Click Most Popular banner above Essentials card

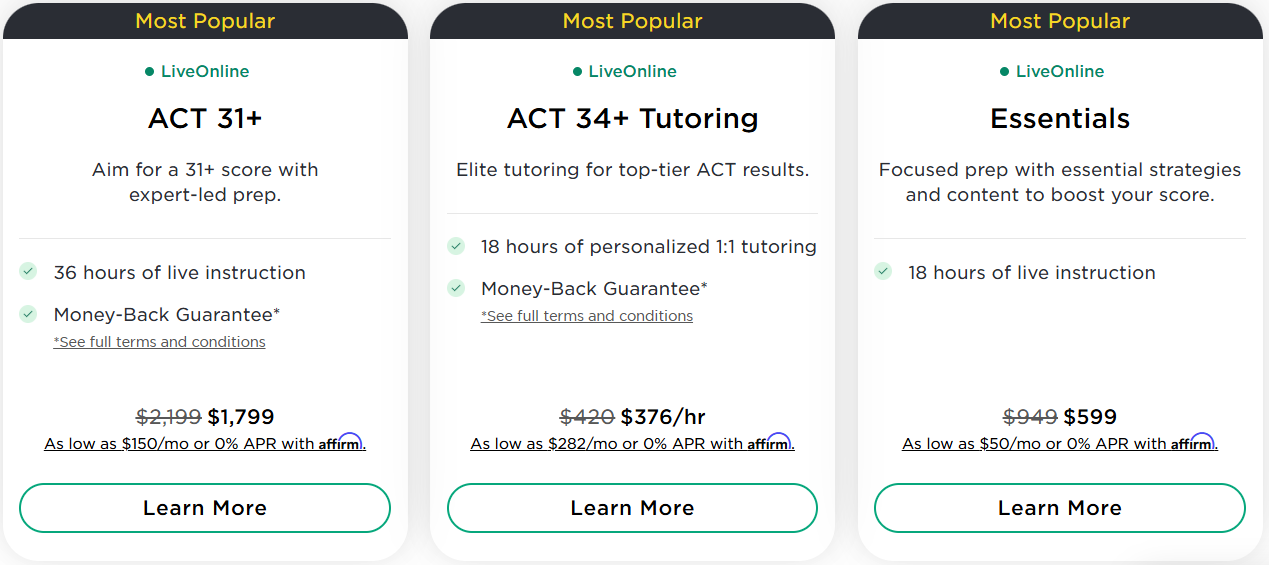point(1060,21)
